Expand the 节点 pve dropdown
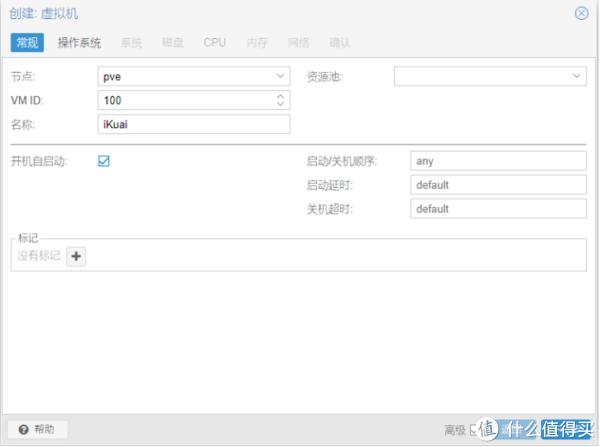 (280, 76)
